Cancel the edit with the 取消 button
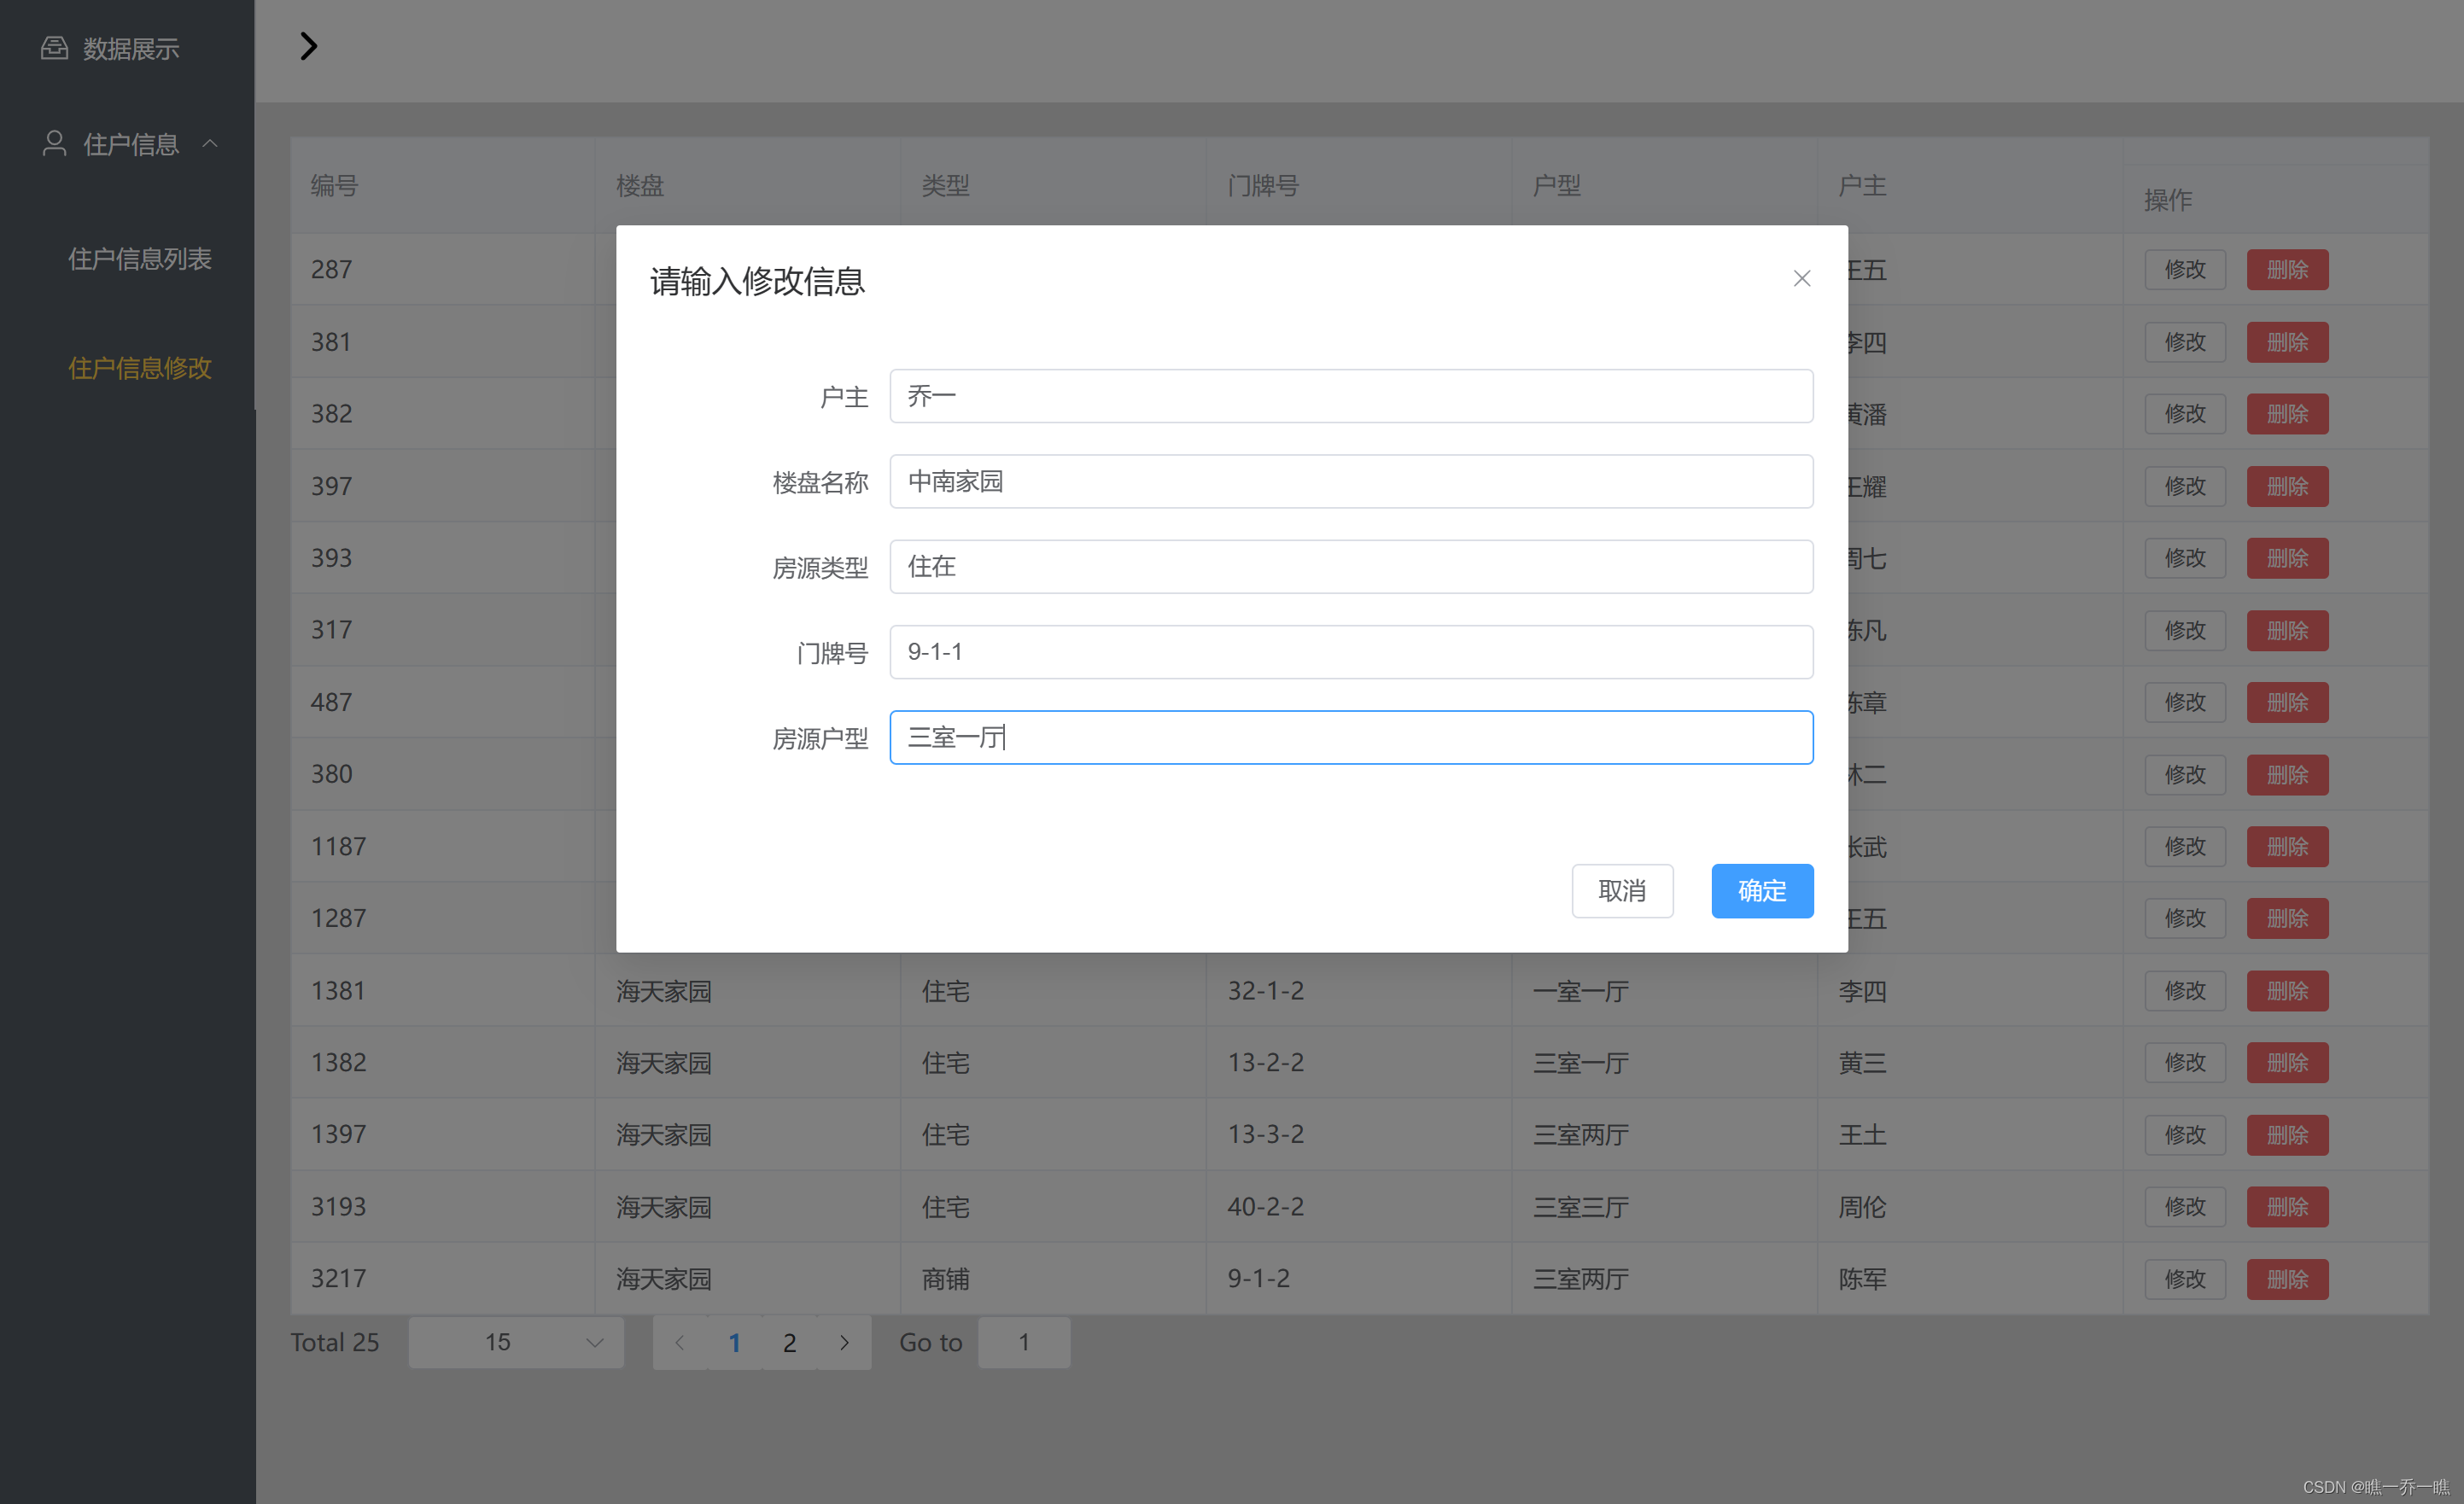 1622,891
